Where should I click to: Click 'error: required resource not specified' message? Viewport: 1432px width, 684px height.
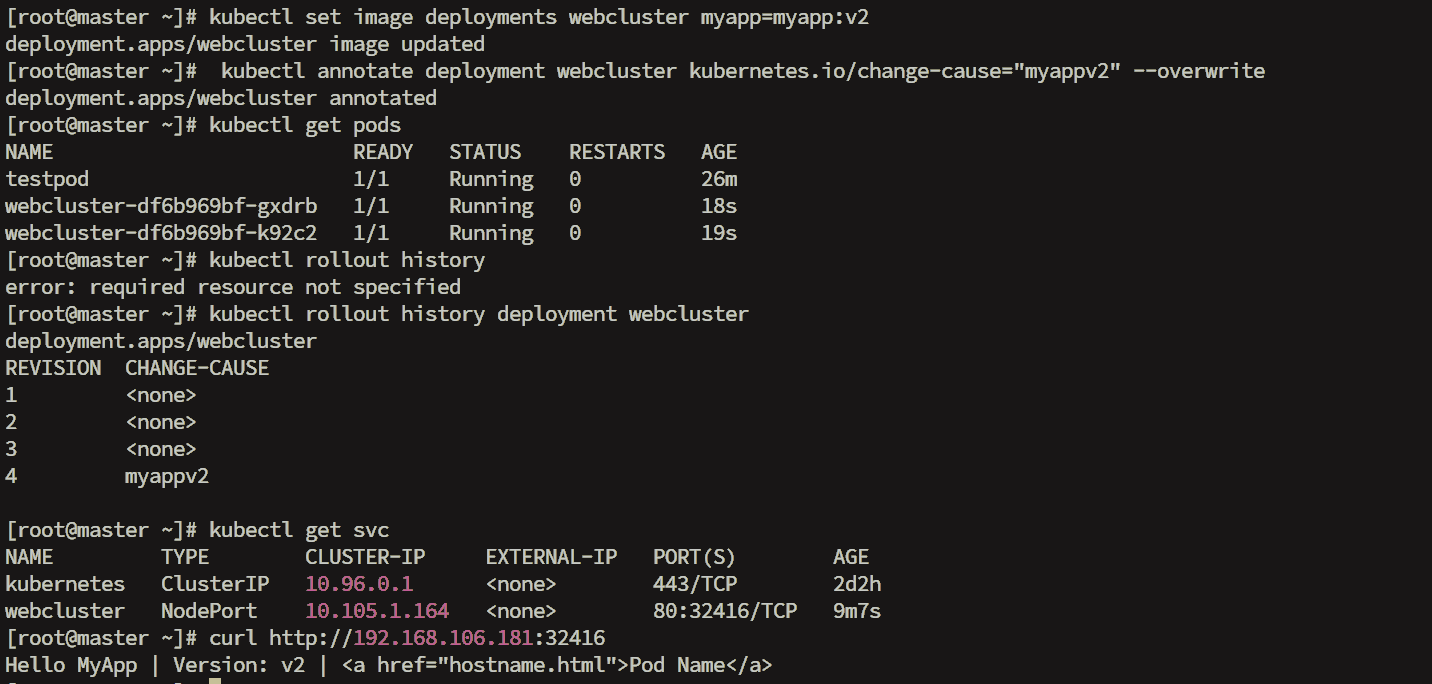pyautogui.click(x=233, y=287)
